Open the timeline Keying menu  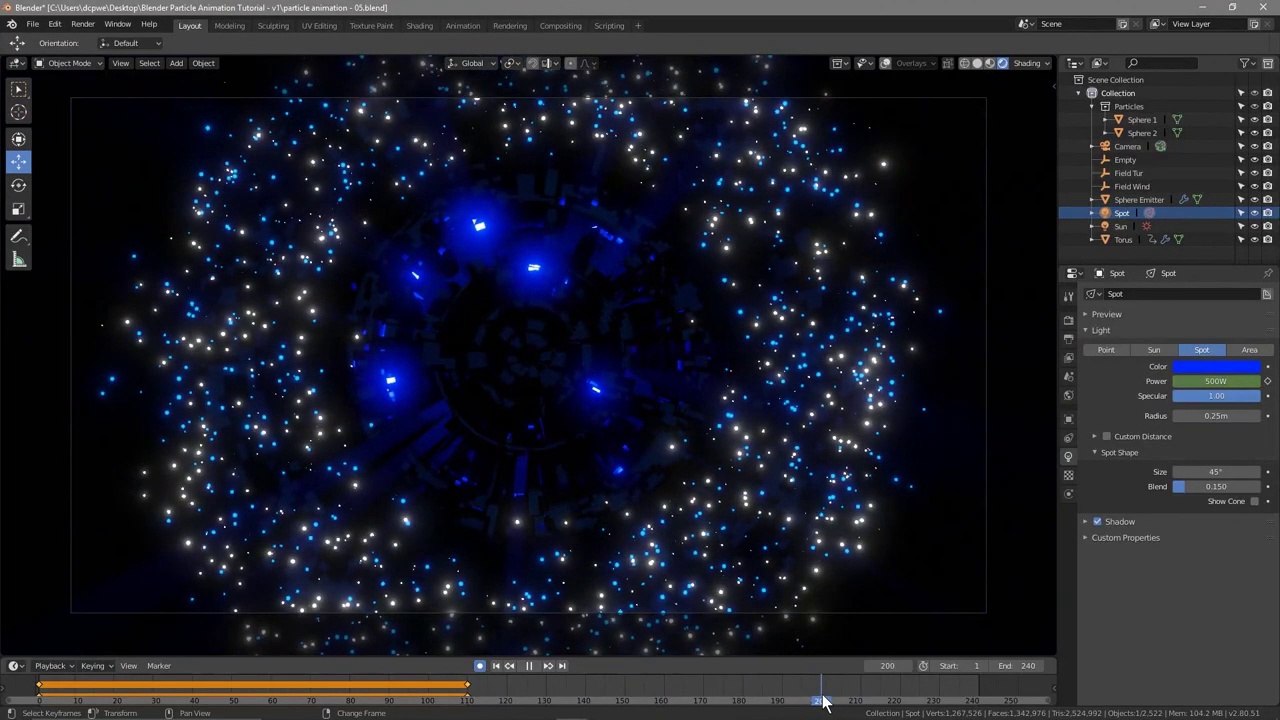click(x=96, y=666)
